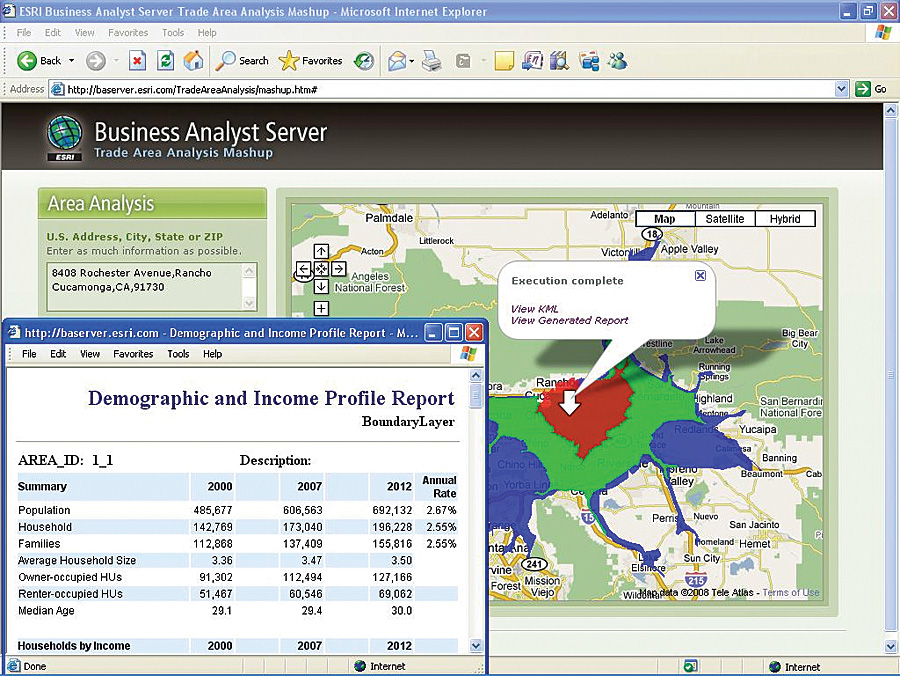Pan the map down arrow

321,286
